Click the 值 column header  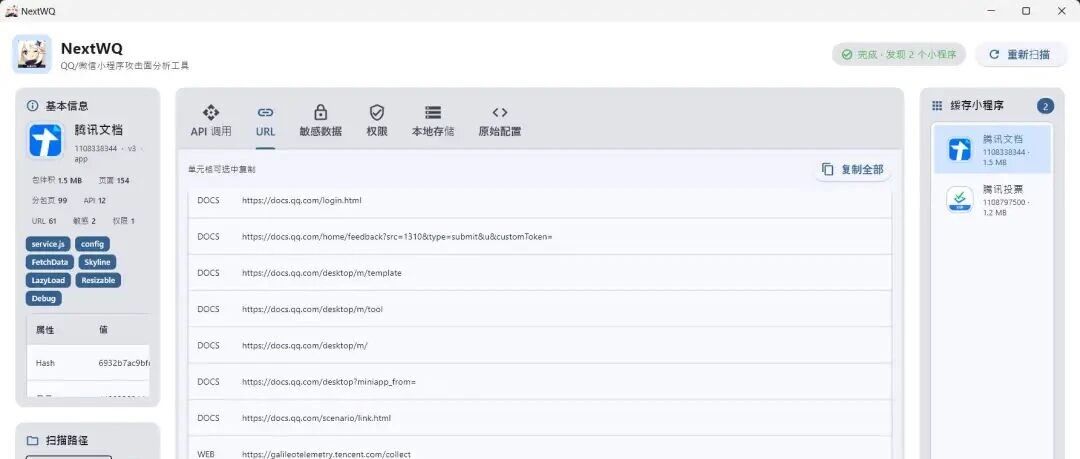[x=103, y=330]
